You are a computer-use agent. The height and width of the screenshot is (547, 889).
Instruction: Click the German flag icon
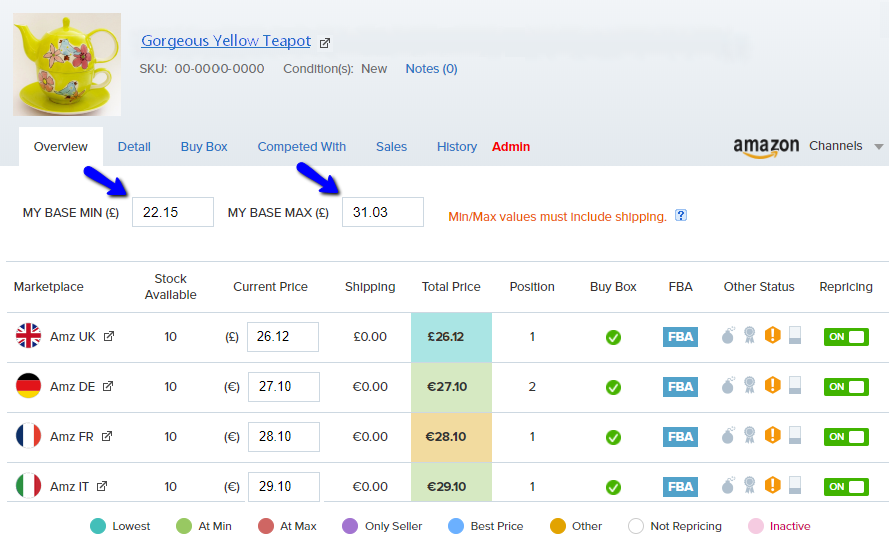28,385
